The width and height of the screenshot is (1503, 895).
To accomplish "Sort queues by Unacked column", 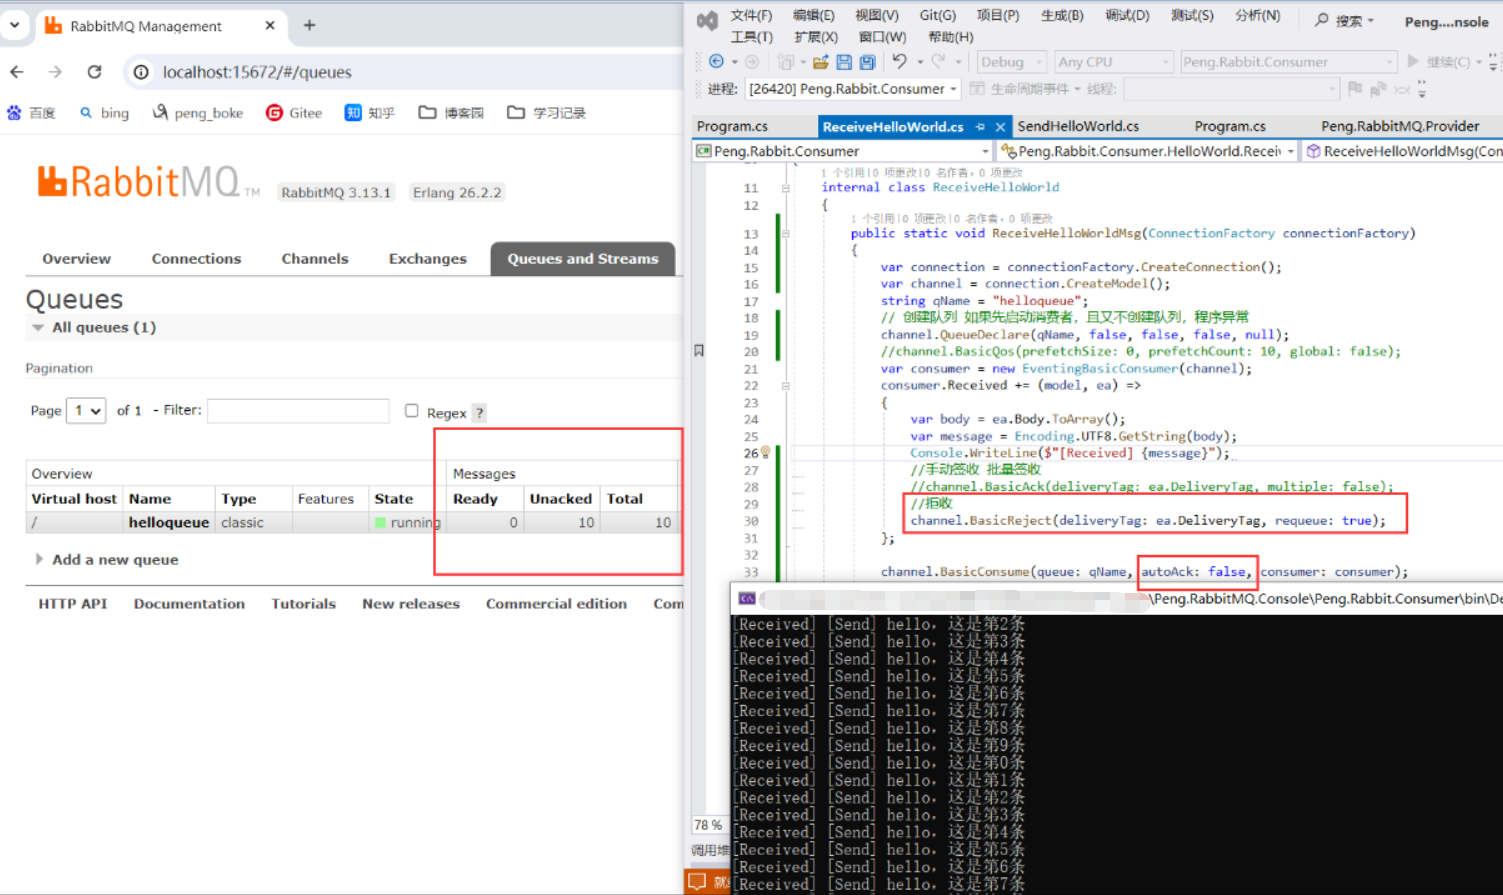I will click(561, 498).
